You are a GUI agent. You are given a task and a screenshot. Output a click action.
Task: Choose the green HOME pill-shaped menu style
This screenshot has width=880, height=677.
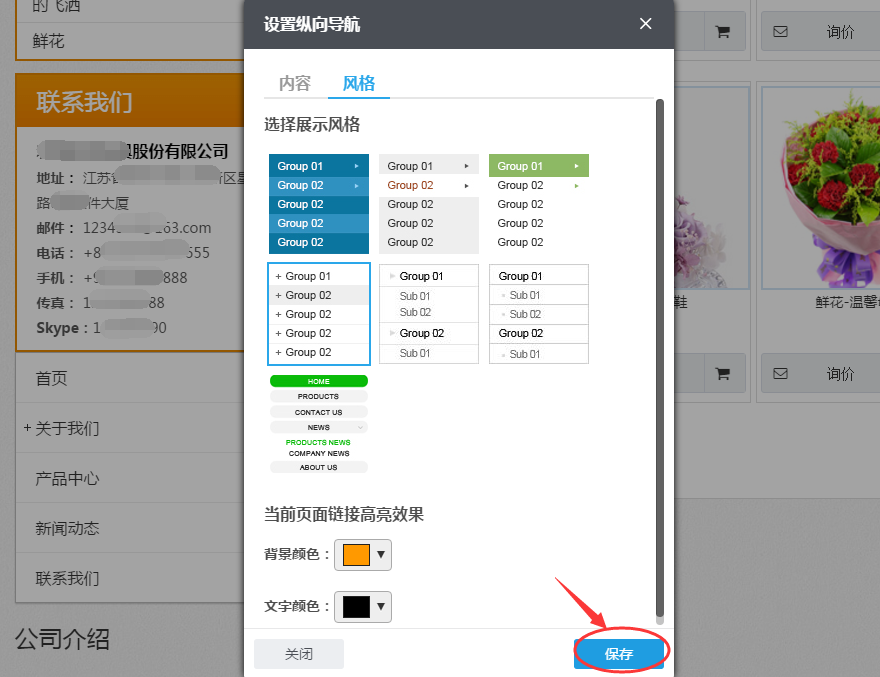pyautogui.click(x=319, y=424)
